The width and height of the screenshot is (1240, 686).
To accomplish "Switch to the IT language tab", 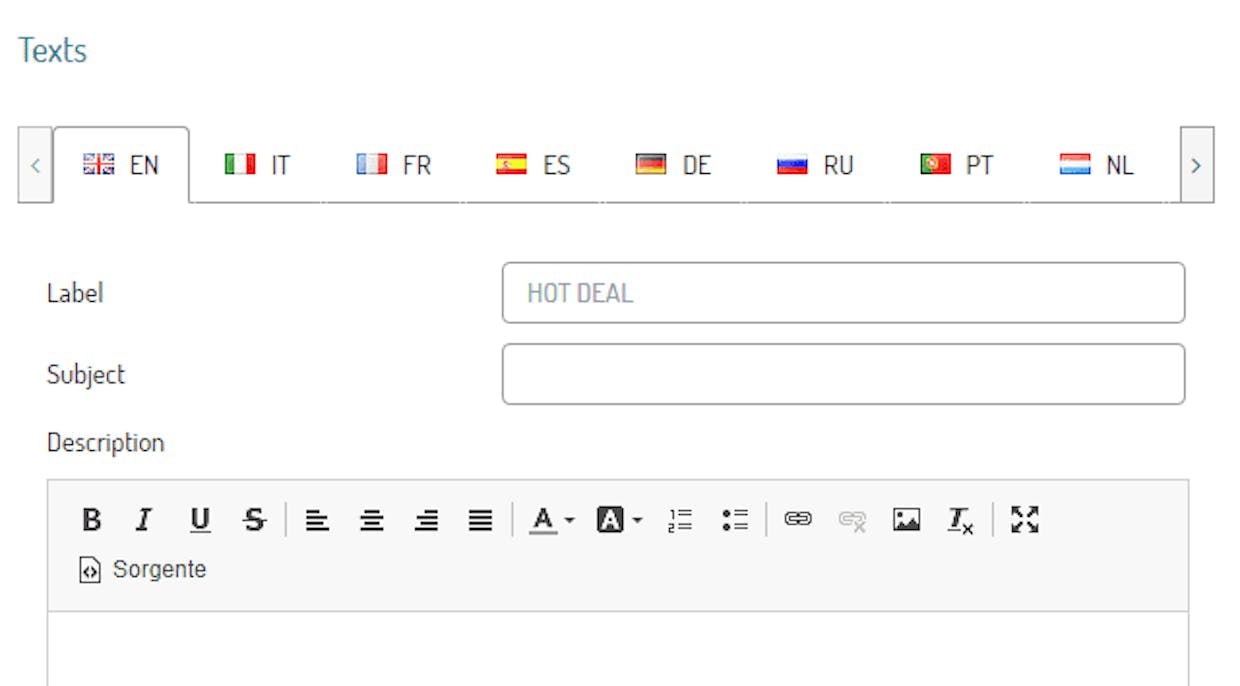I will [x=258, y=165].
